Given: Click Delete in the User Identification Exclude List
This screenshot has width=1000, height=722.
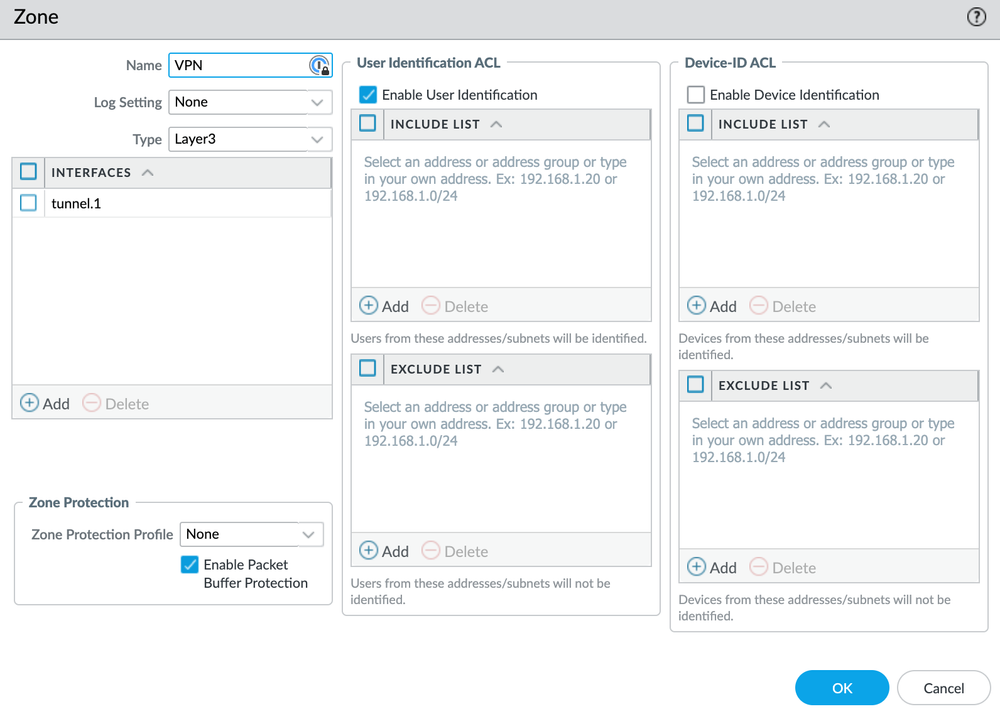Looking at the screenshot, I should (x=455, y=551).
